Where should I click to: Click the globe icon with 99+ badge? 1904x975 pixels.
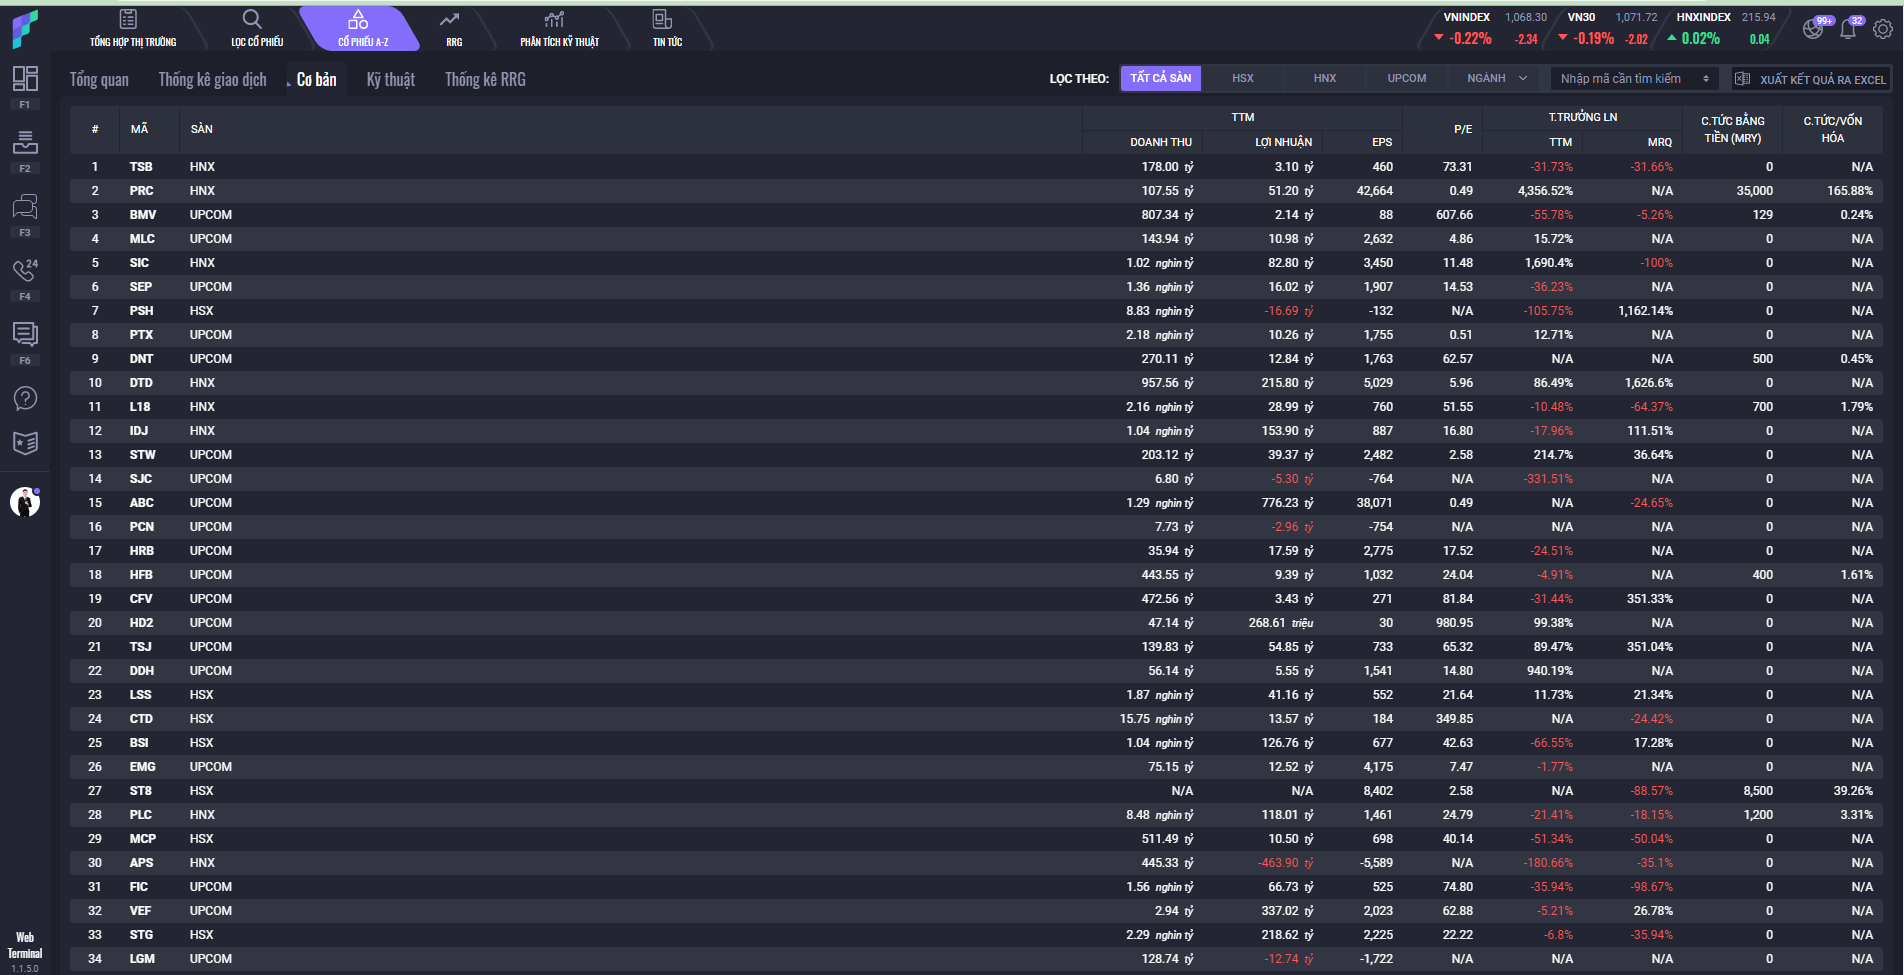(1814, 29)
